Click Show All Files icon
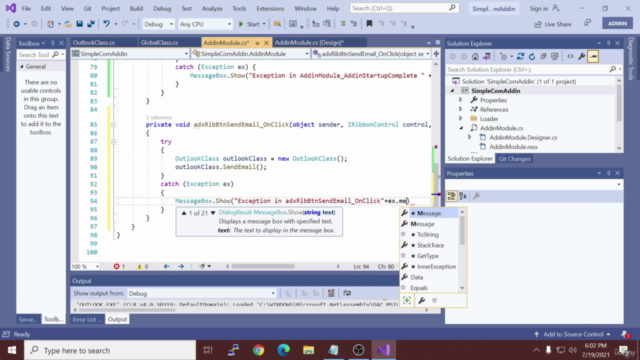 [x=554, y=57]
